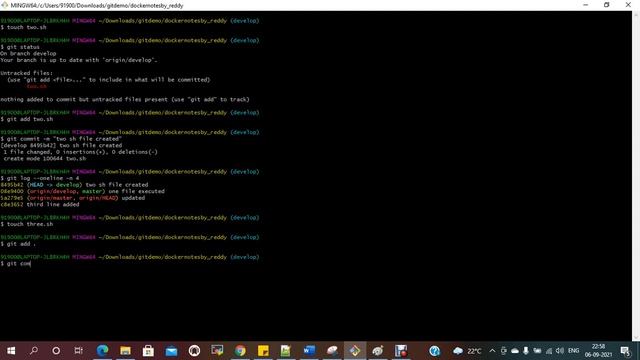Click the '$ git add .' command line
The width and height of the screenshot is (640, 360).
[x=18, y=244]
